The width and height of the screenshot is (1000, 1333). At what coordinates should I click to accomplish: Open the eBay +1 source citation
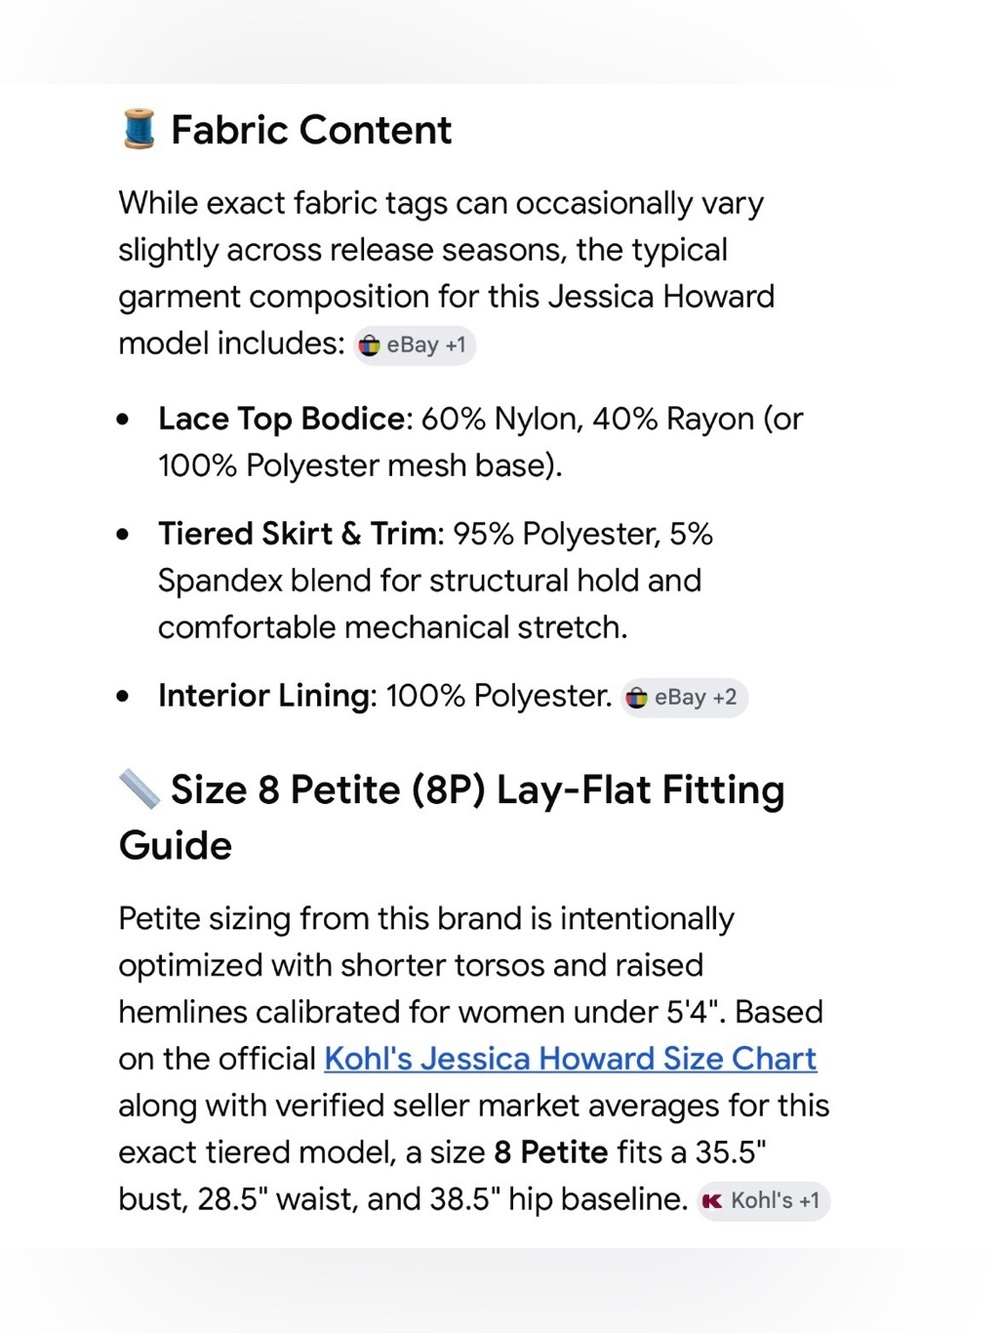(x=414, y=345)
